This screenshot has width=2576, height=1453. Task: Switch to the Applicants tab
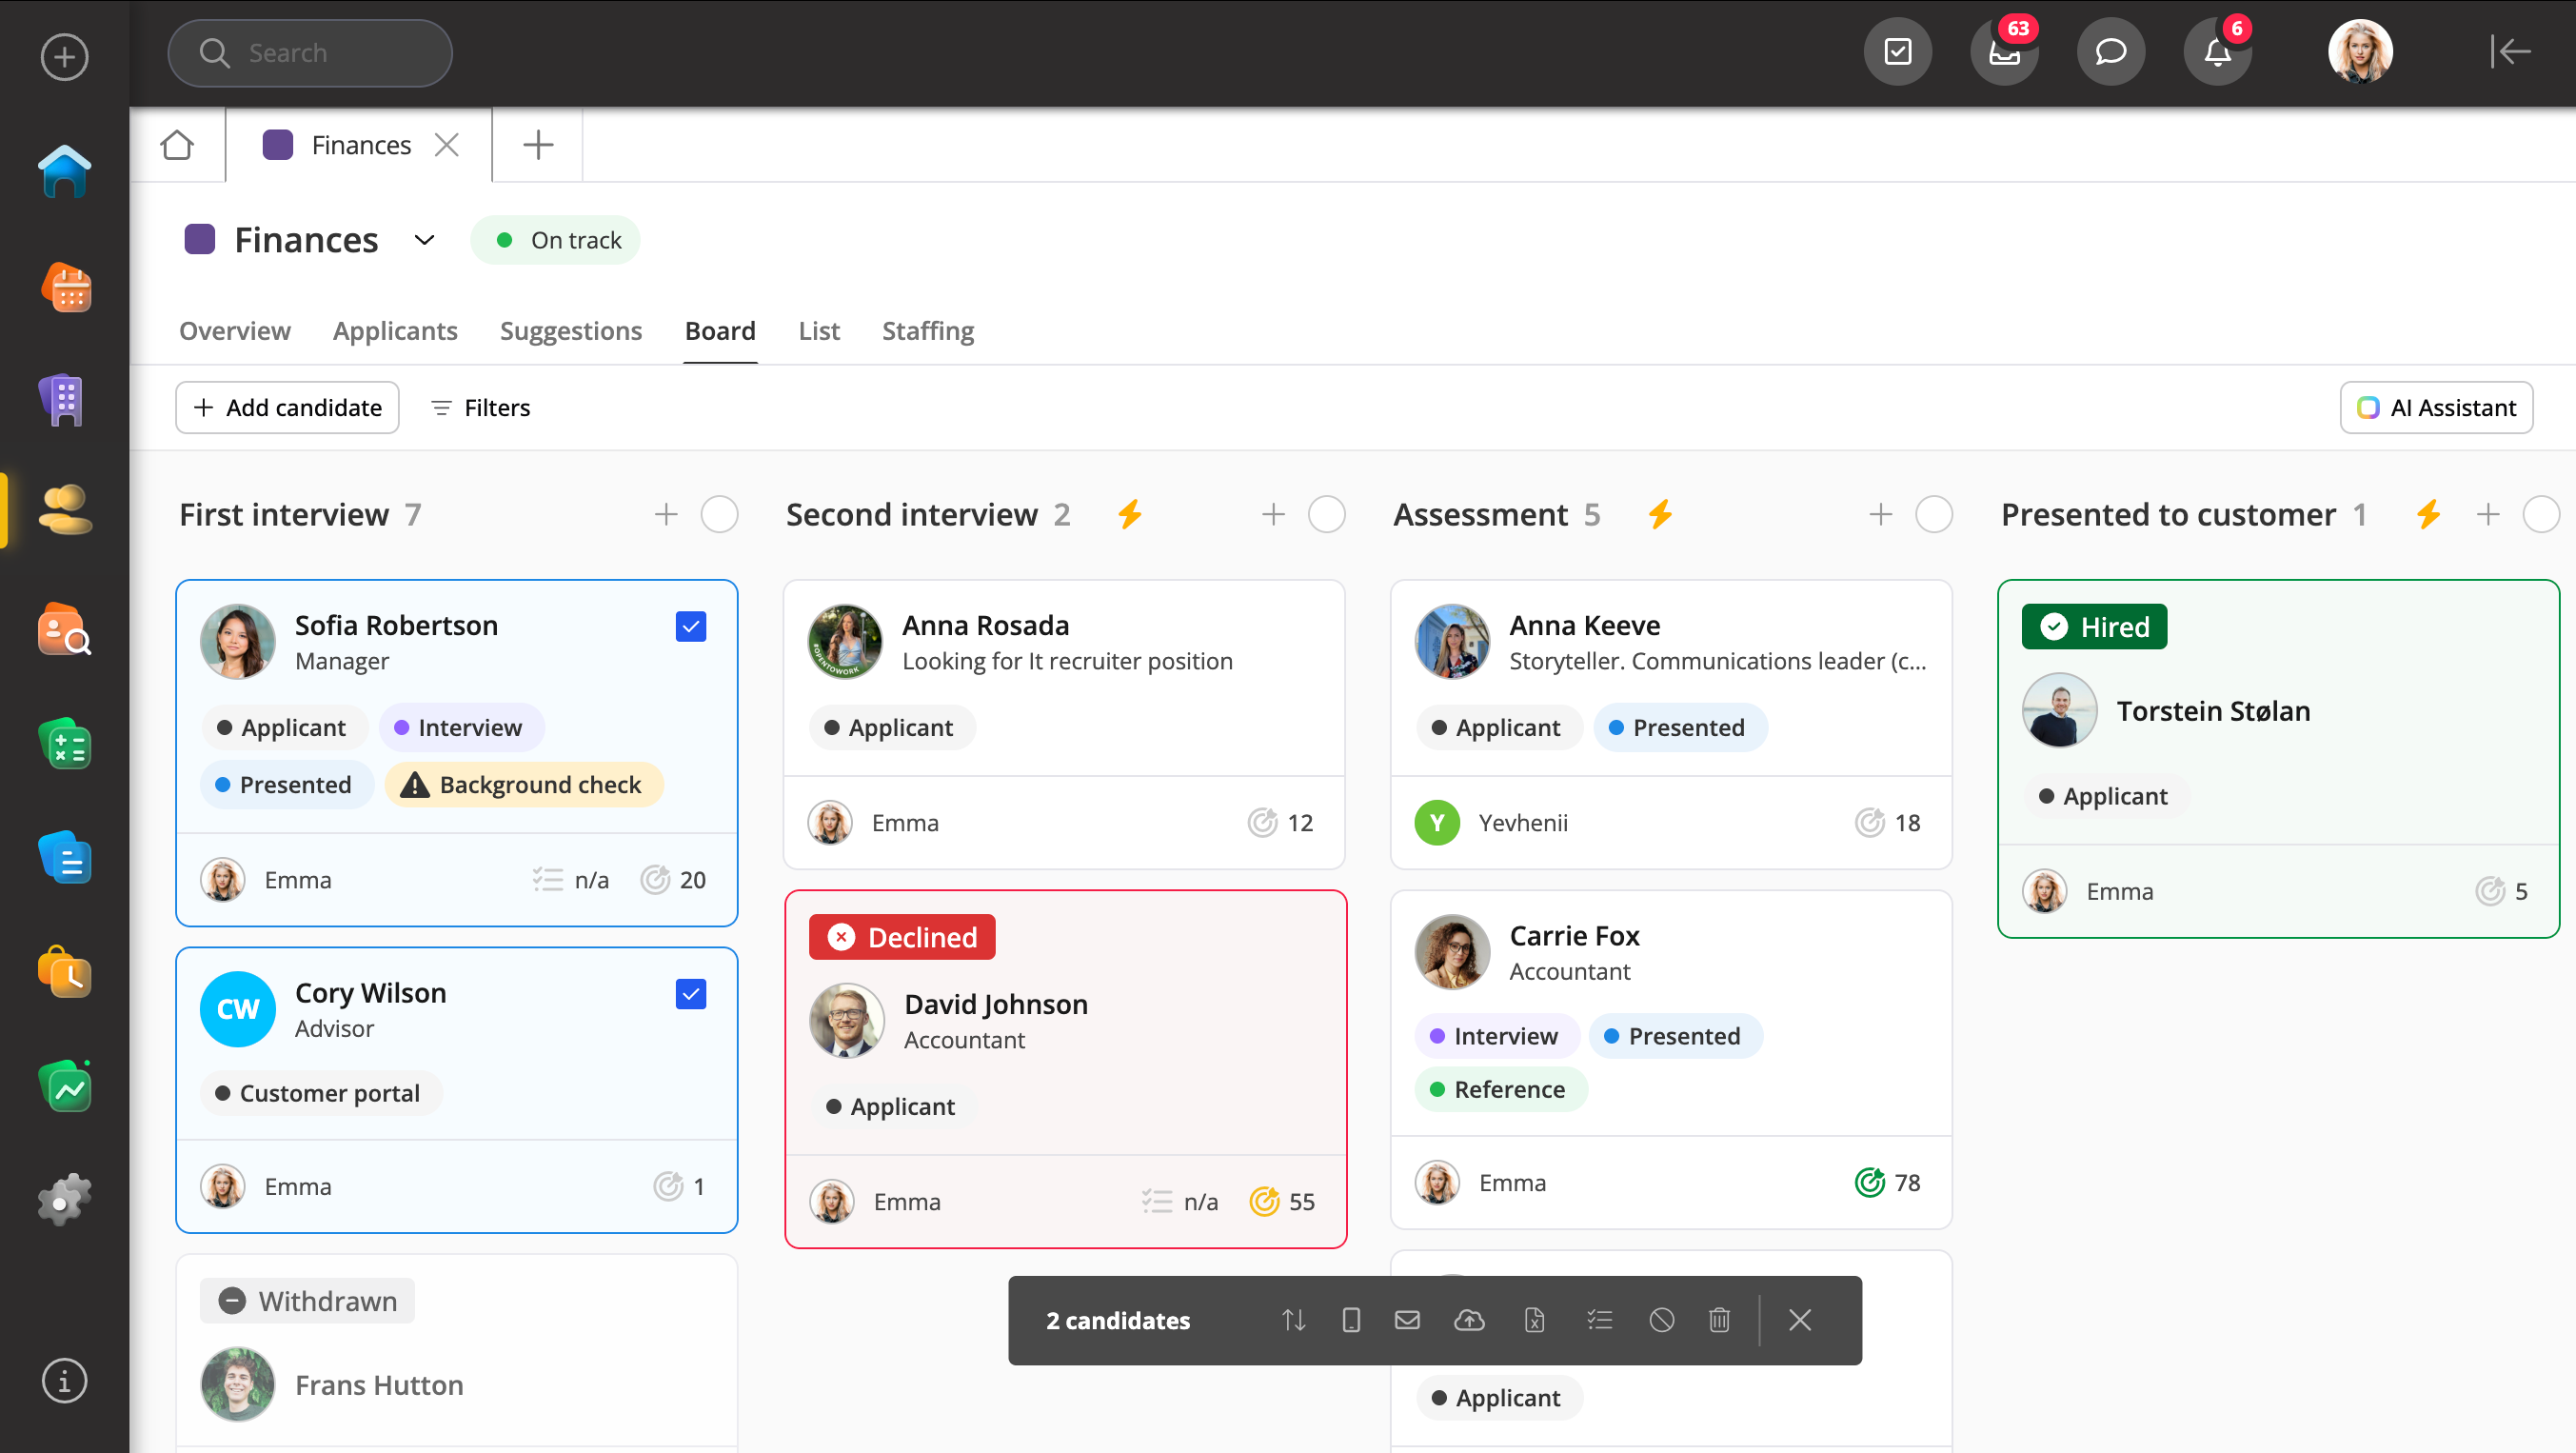pyautogui.click(x=395, y=331)
